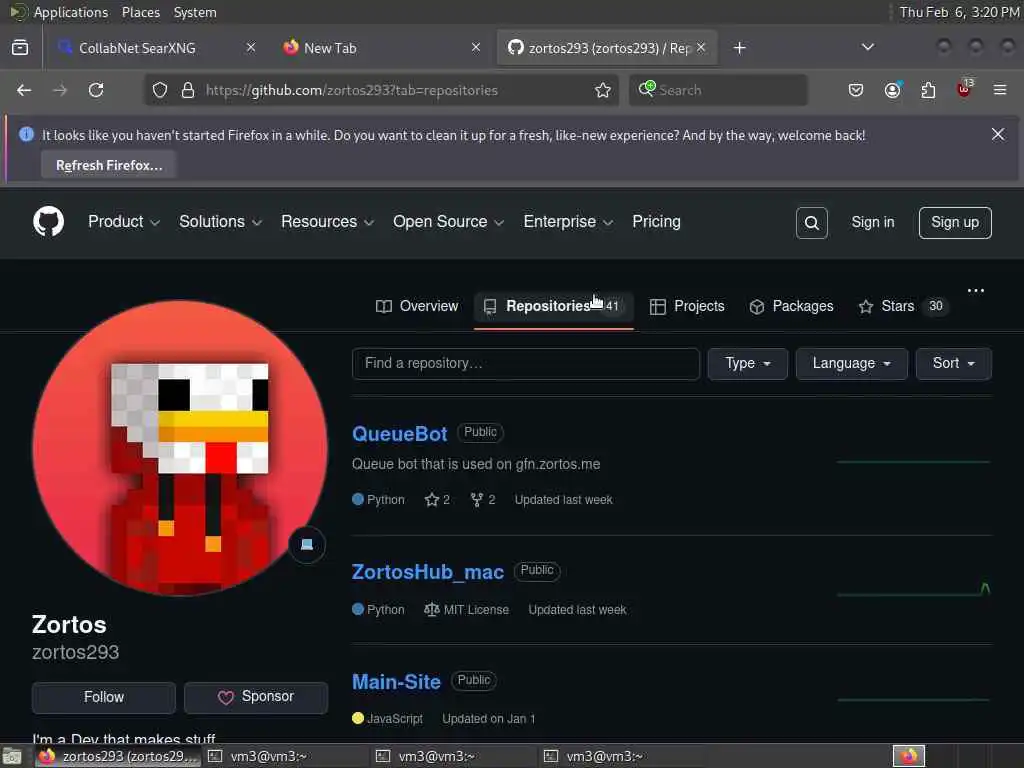Close the CollabNet SearXNG tab
Viewport: 1024px width, 768px height.
point(251,48)
